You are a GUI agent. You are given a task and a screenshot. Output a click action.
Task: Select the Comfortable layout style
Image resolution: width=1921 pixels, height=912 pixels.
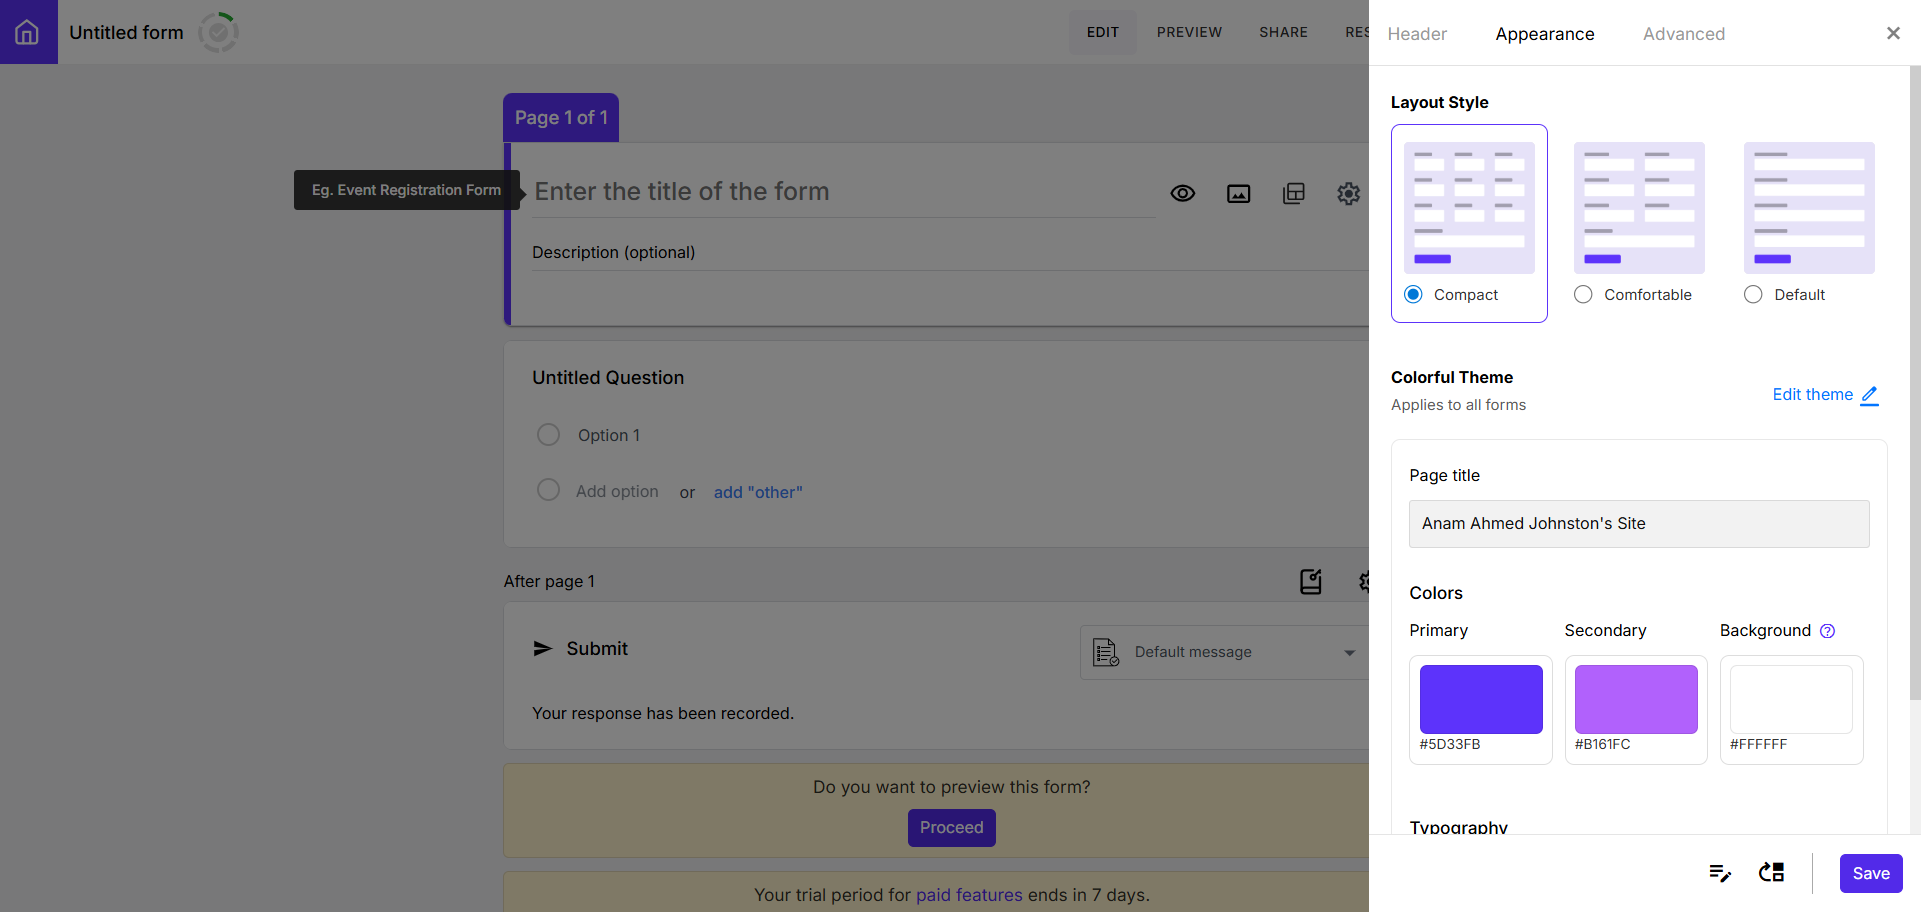pos(1583,294)
